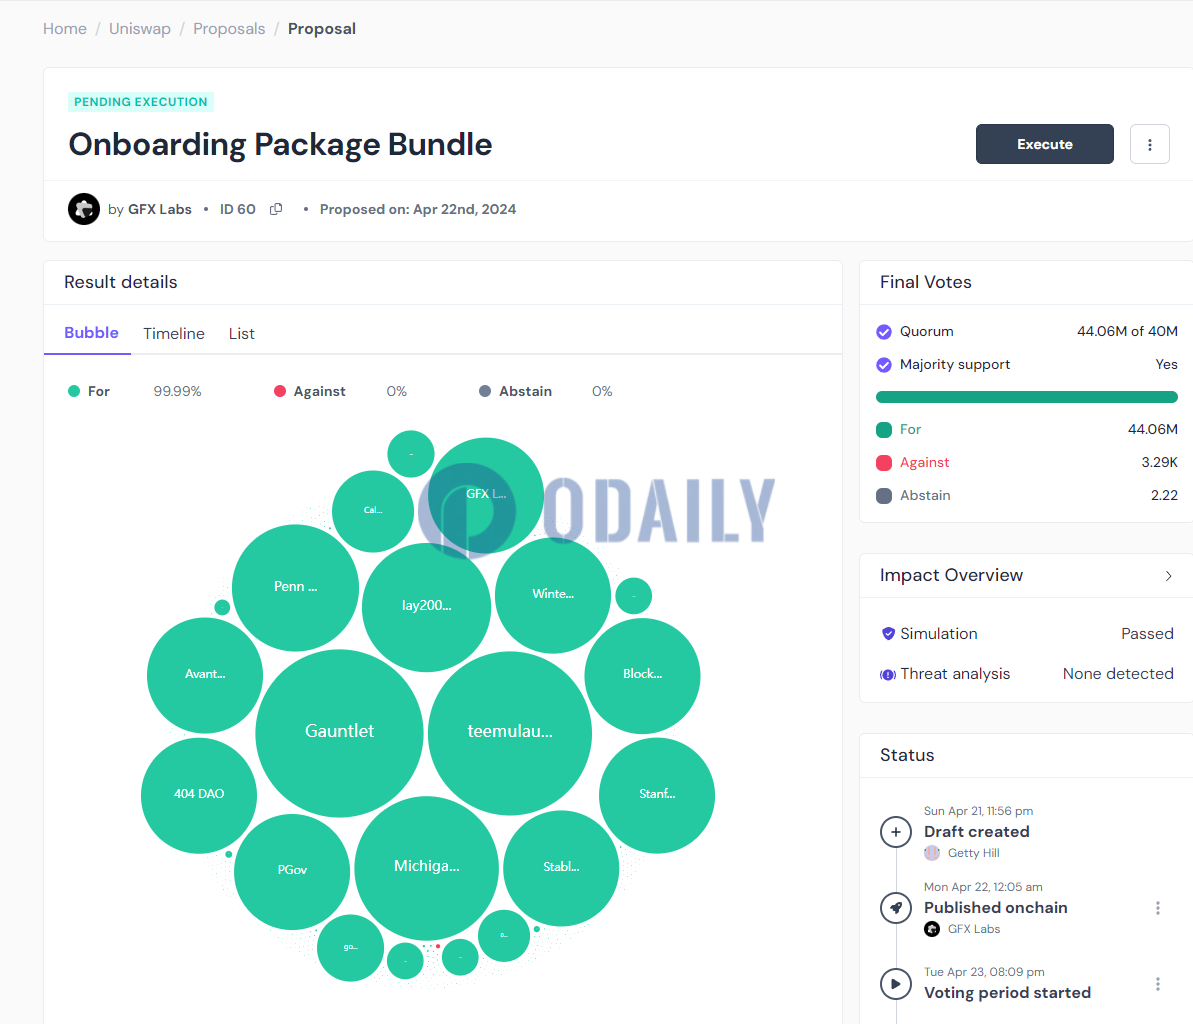This screenshot has height=1024, width=1193.
Task: Click the Against swatch in Final Votes
Action: (884, 463)
